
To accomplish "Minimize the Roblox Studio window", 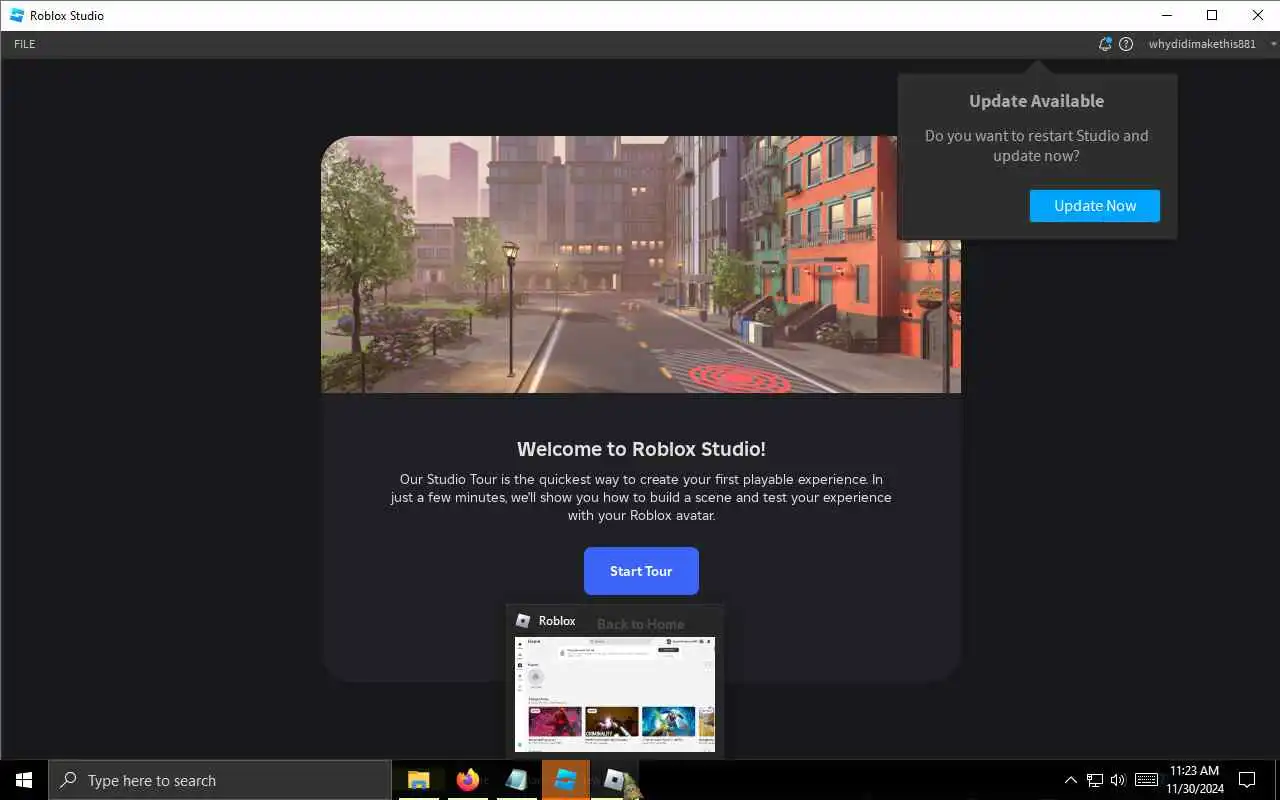I will click(x=1167, y=15).
